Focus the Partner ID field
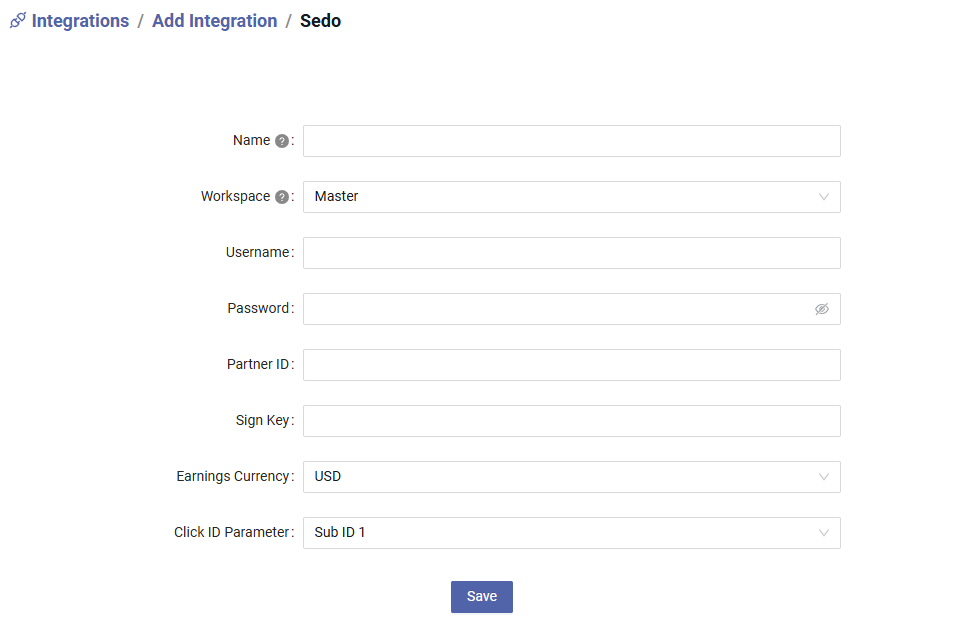The height and width of the screenshot is (621, 962). (x=572, y=365)
